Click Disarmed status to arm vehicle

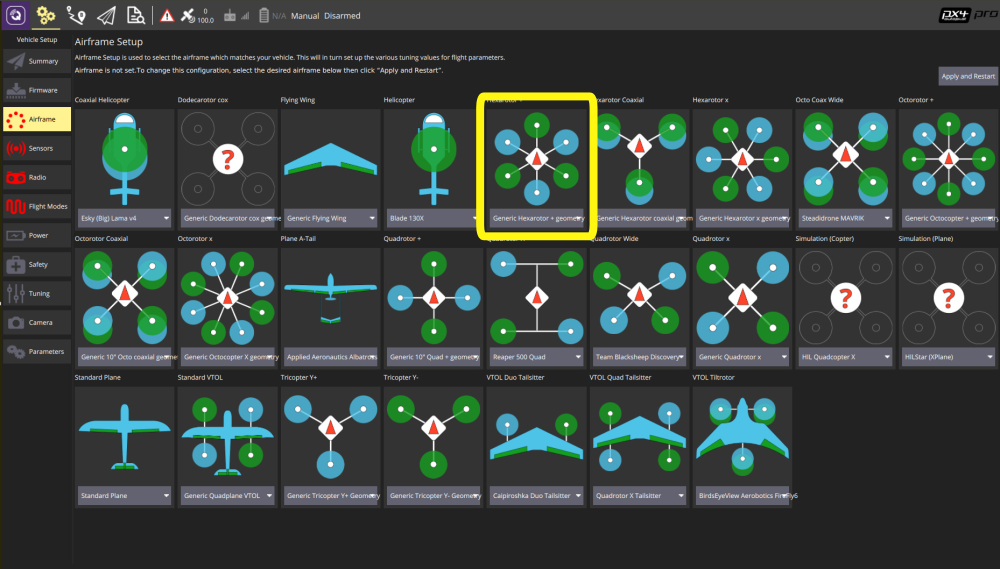[x=342, y=16]
